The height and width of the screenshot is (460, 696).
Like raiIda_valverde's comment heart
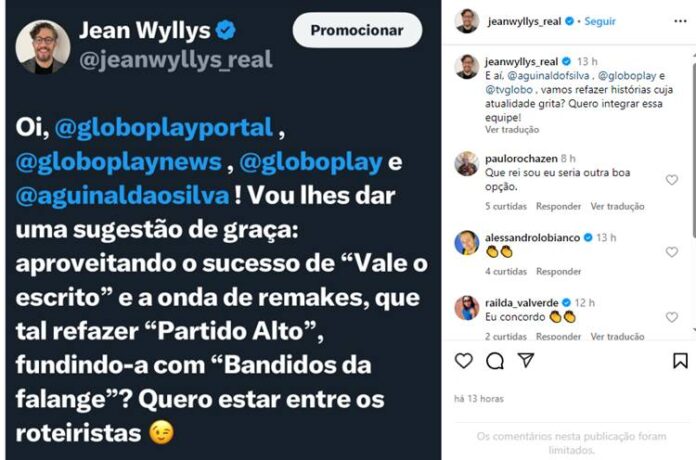pyautogui.click(x=672, y=317)
